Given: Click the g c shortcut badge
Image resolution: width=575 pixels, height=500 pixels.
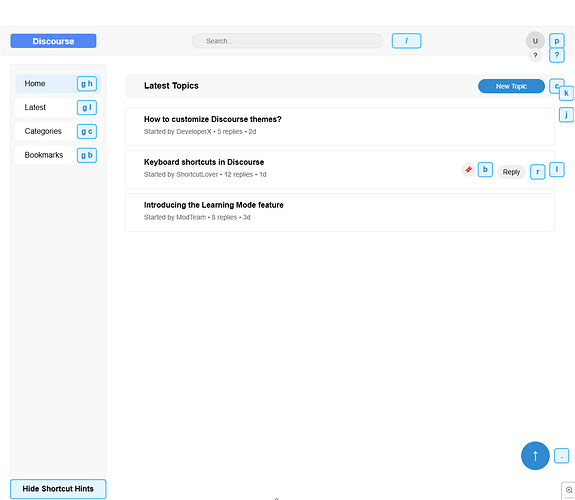Looking at the screenshot, I should click(87, 131).
